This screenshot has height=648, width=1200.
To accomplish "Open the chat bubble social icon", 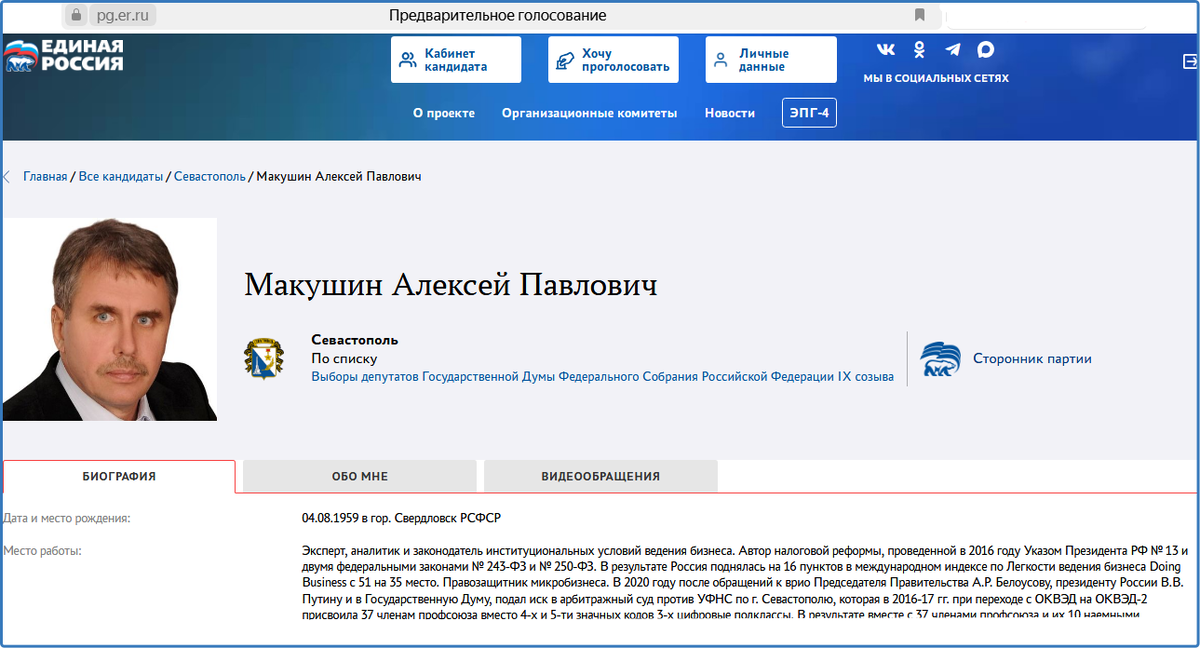I will click(986, 50).
